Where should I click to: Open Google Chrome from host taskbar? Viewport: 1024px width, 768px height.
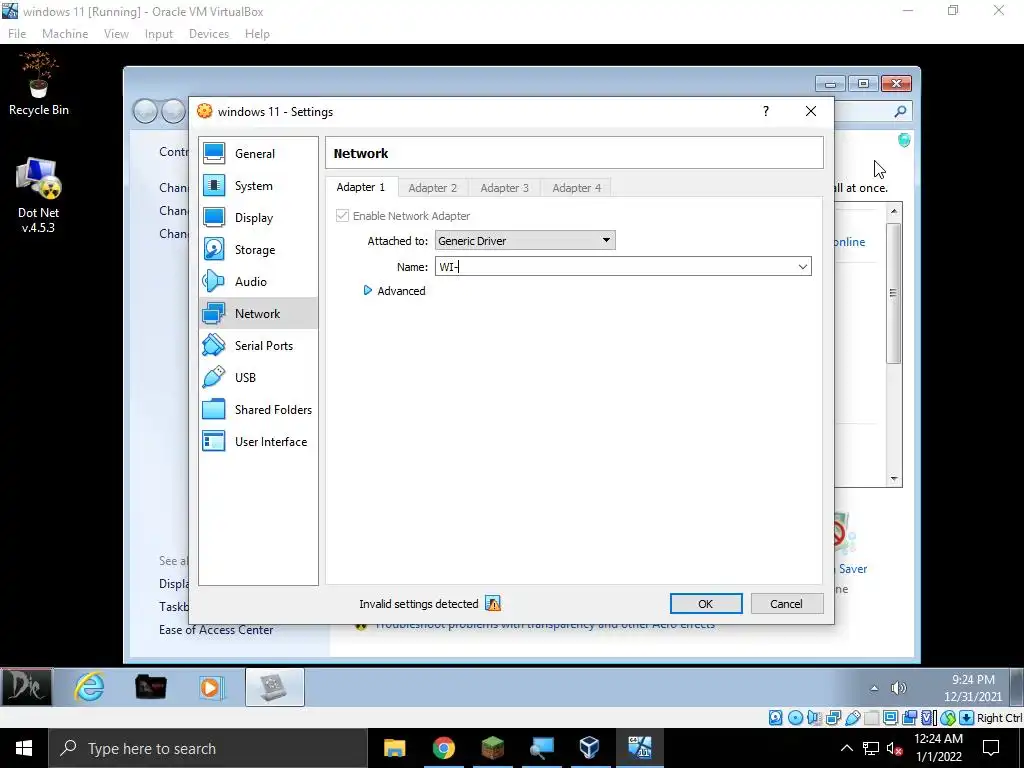pos(443,748)
